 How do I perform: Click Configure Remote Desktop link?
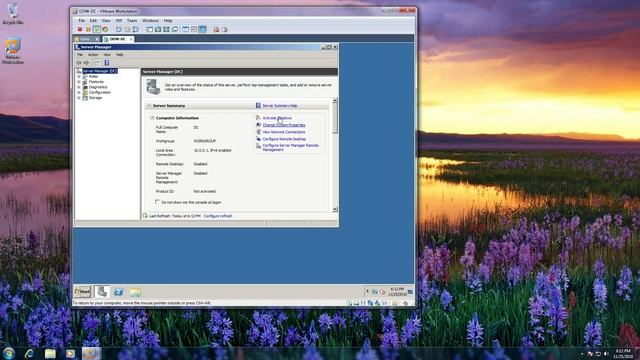[x=284, y=139]
